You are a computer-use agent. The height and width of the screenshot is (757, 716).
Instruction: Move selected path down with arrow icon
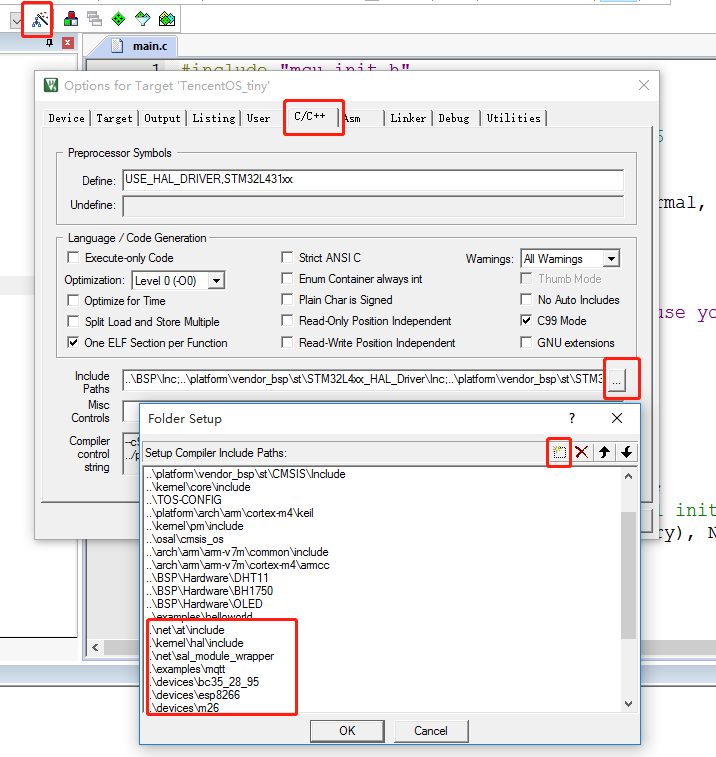point(627,452)
